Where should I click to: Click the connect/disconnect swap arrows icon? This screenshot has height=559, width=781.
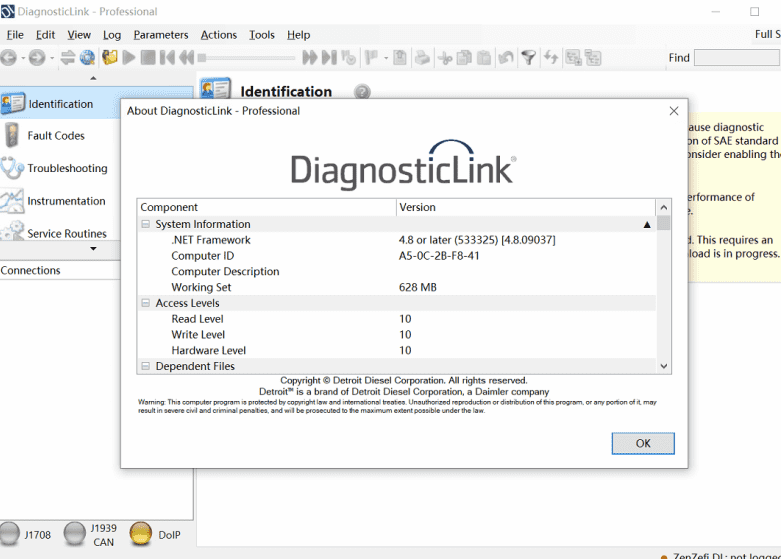68,58
